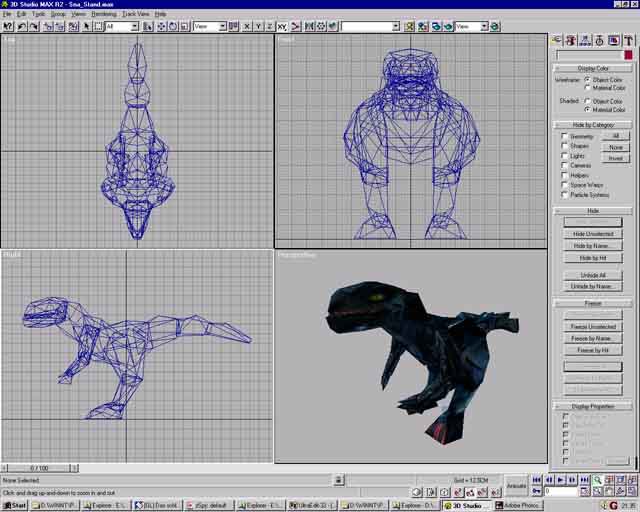Check the Lights category checkbox
This screenshot has width=640, height=512.
(x=565, y=155)
